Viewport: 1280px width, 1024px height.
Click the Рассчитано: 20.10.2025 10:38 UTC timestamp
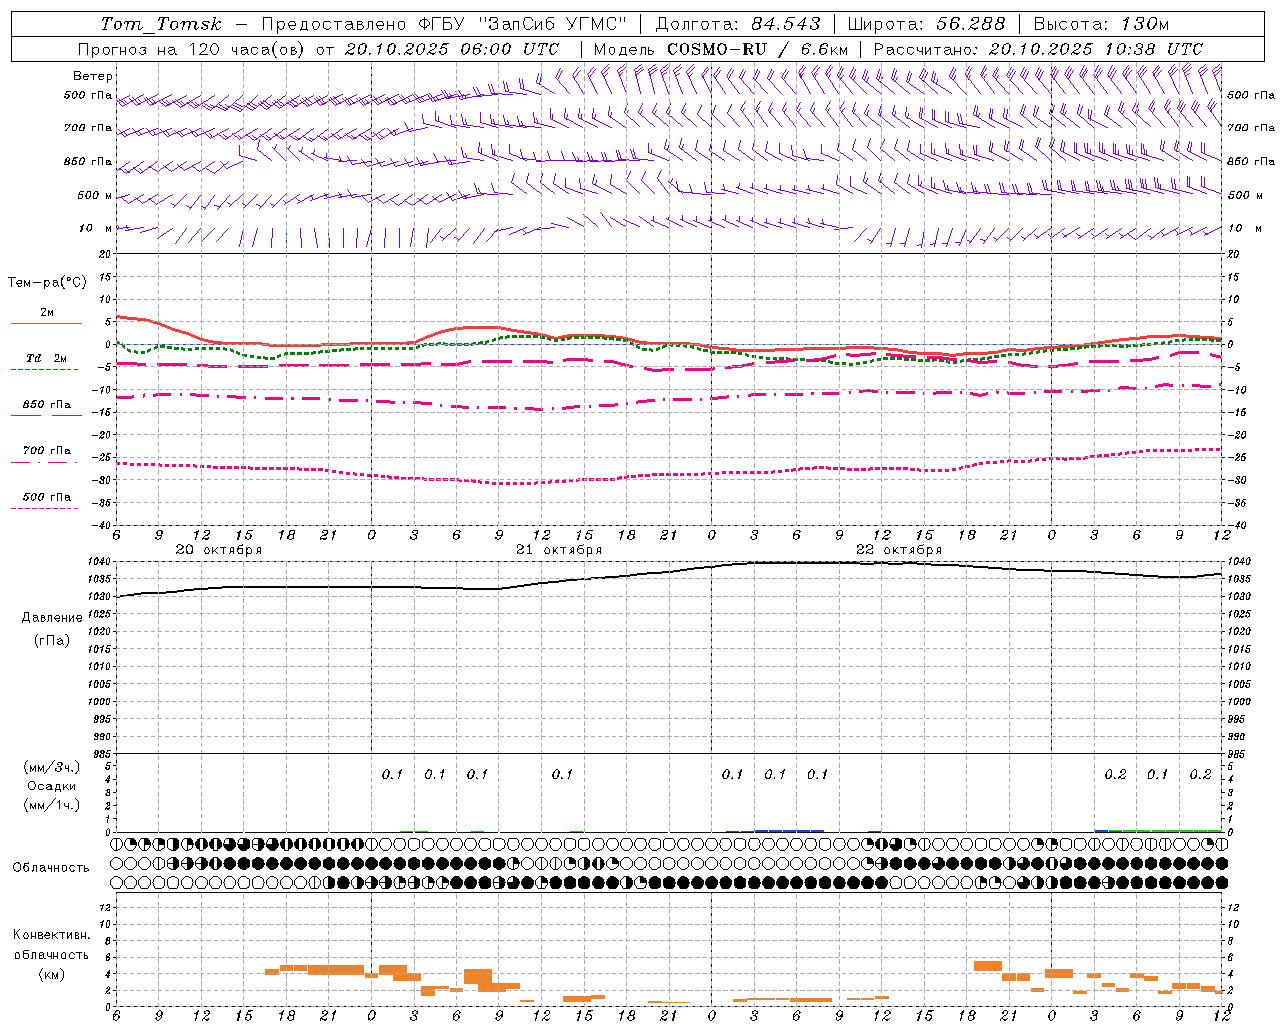pos(1038,49)
